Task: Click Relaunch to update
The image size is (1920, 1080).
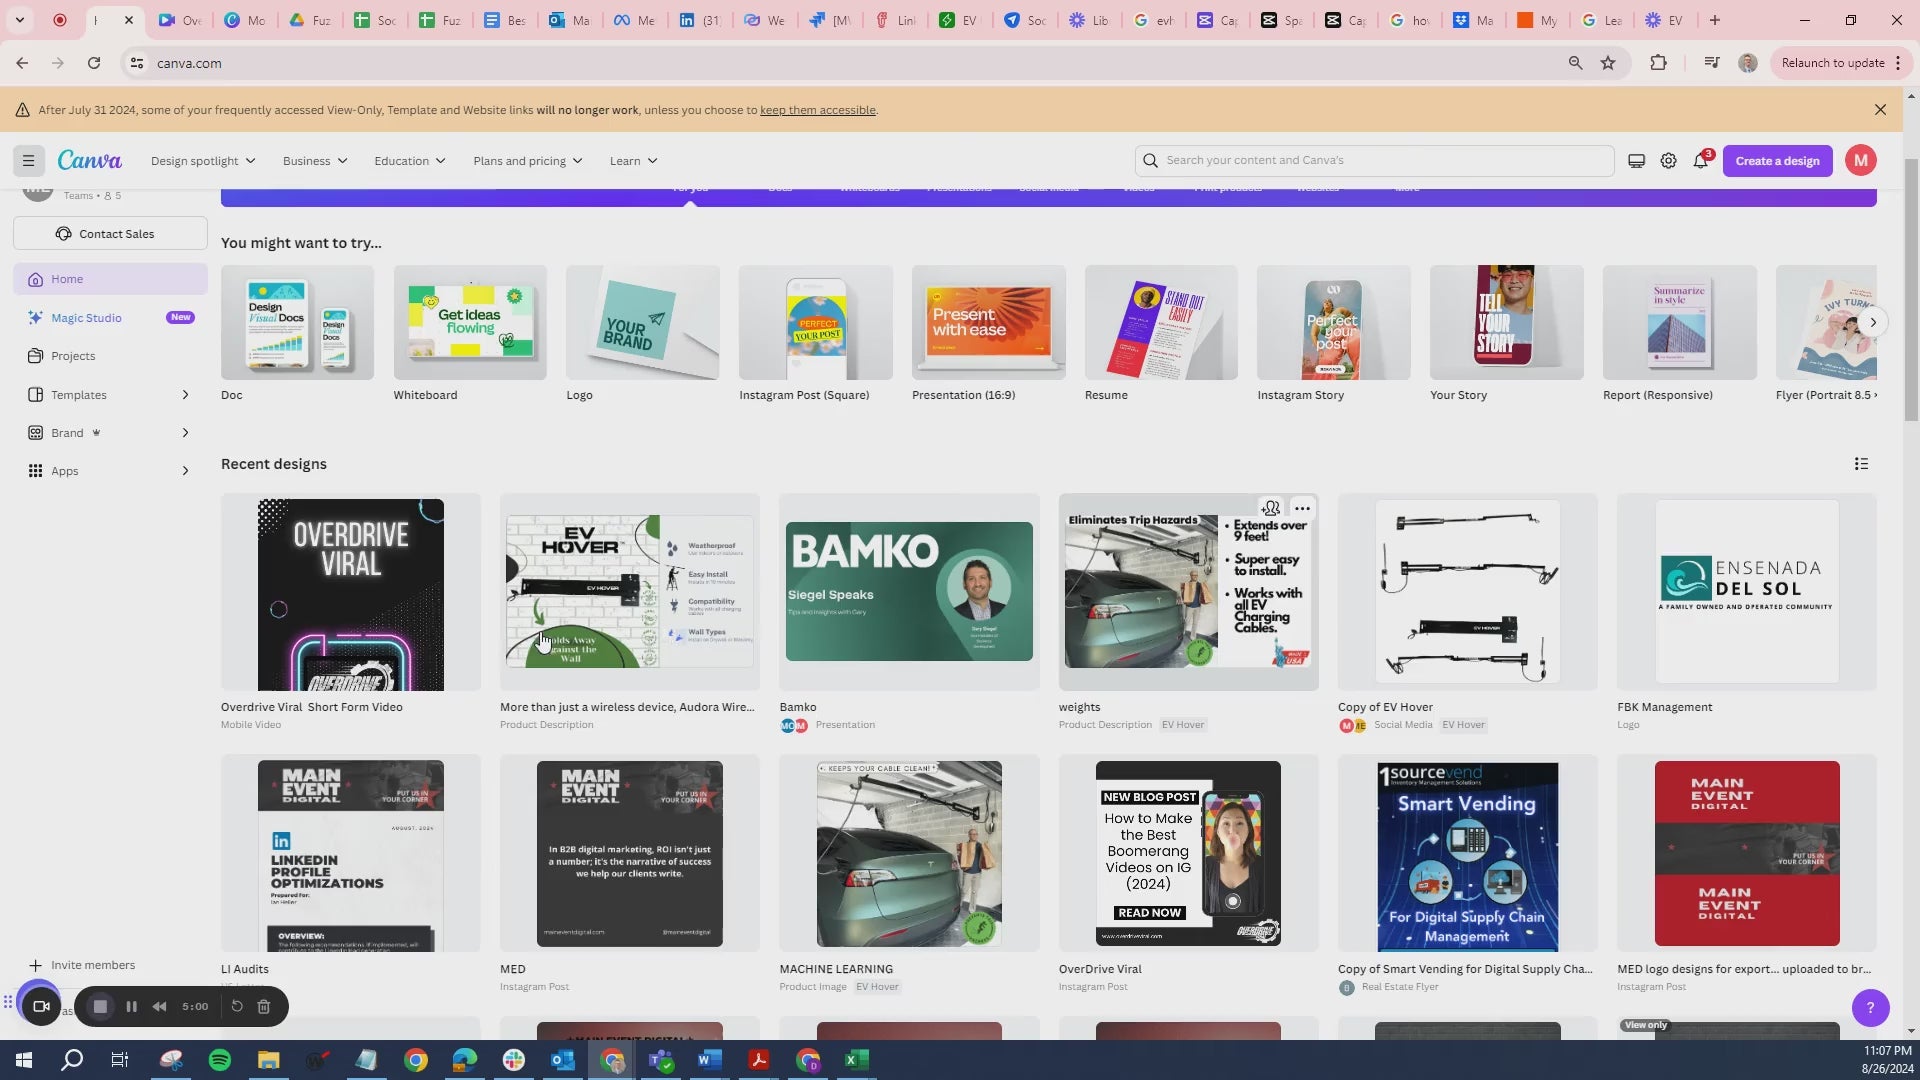Action: coord(1840,63)
